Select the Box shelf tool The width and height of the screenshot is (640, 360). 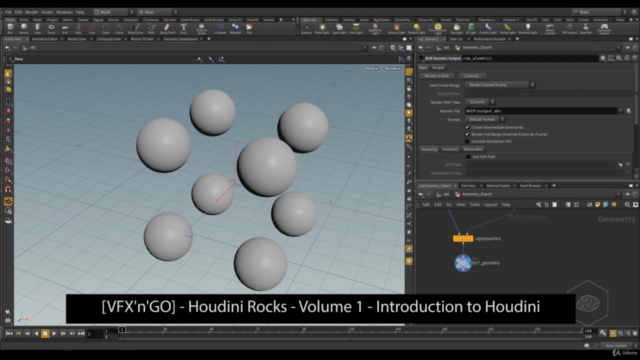click(x=10, y=28)
